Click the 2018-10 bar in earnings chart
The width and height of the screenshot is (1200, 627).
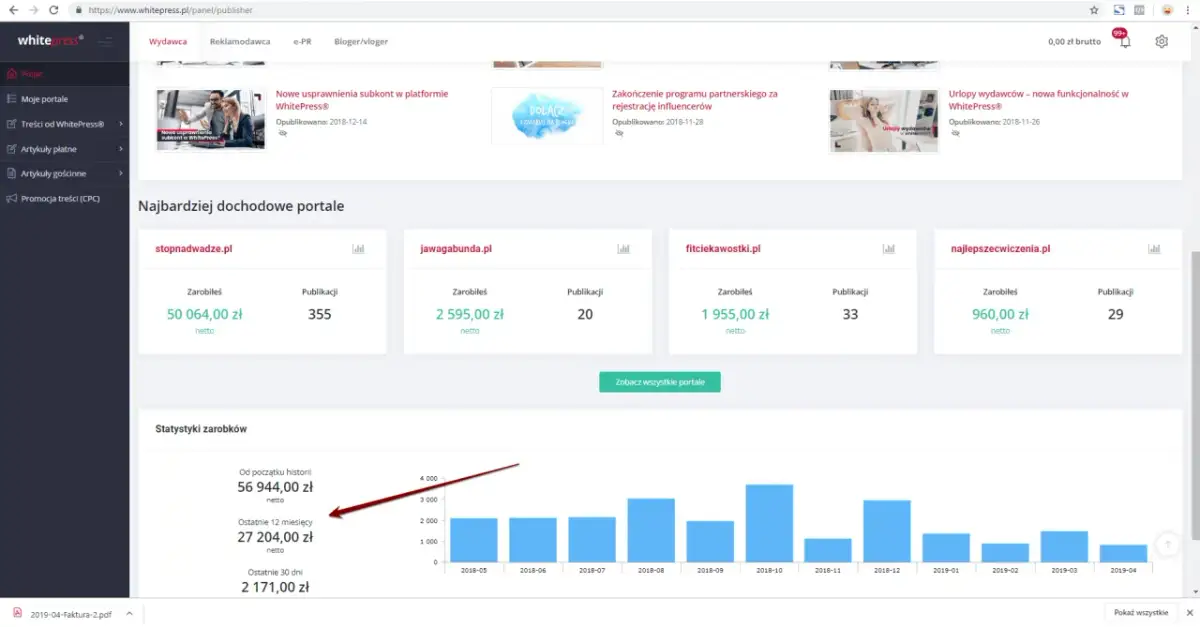point(769,523)
